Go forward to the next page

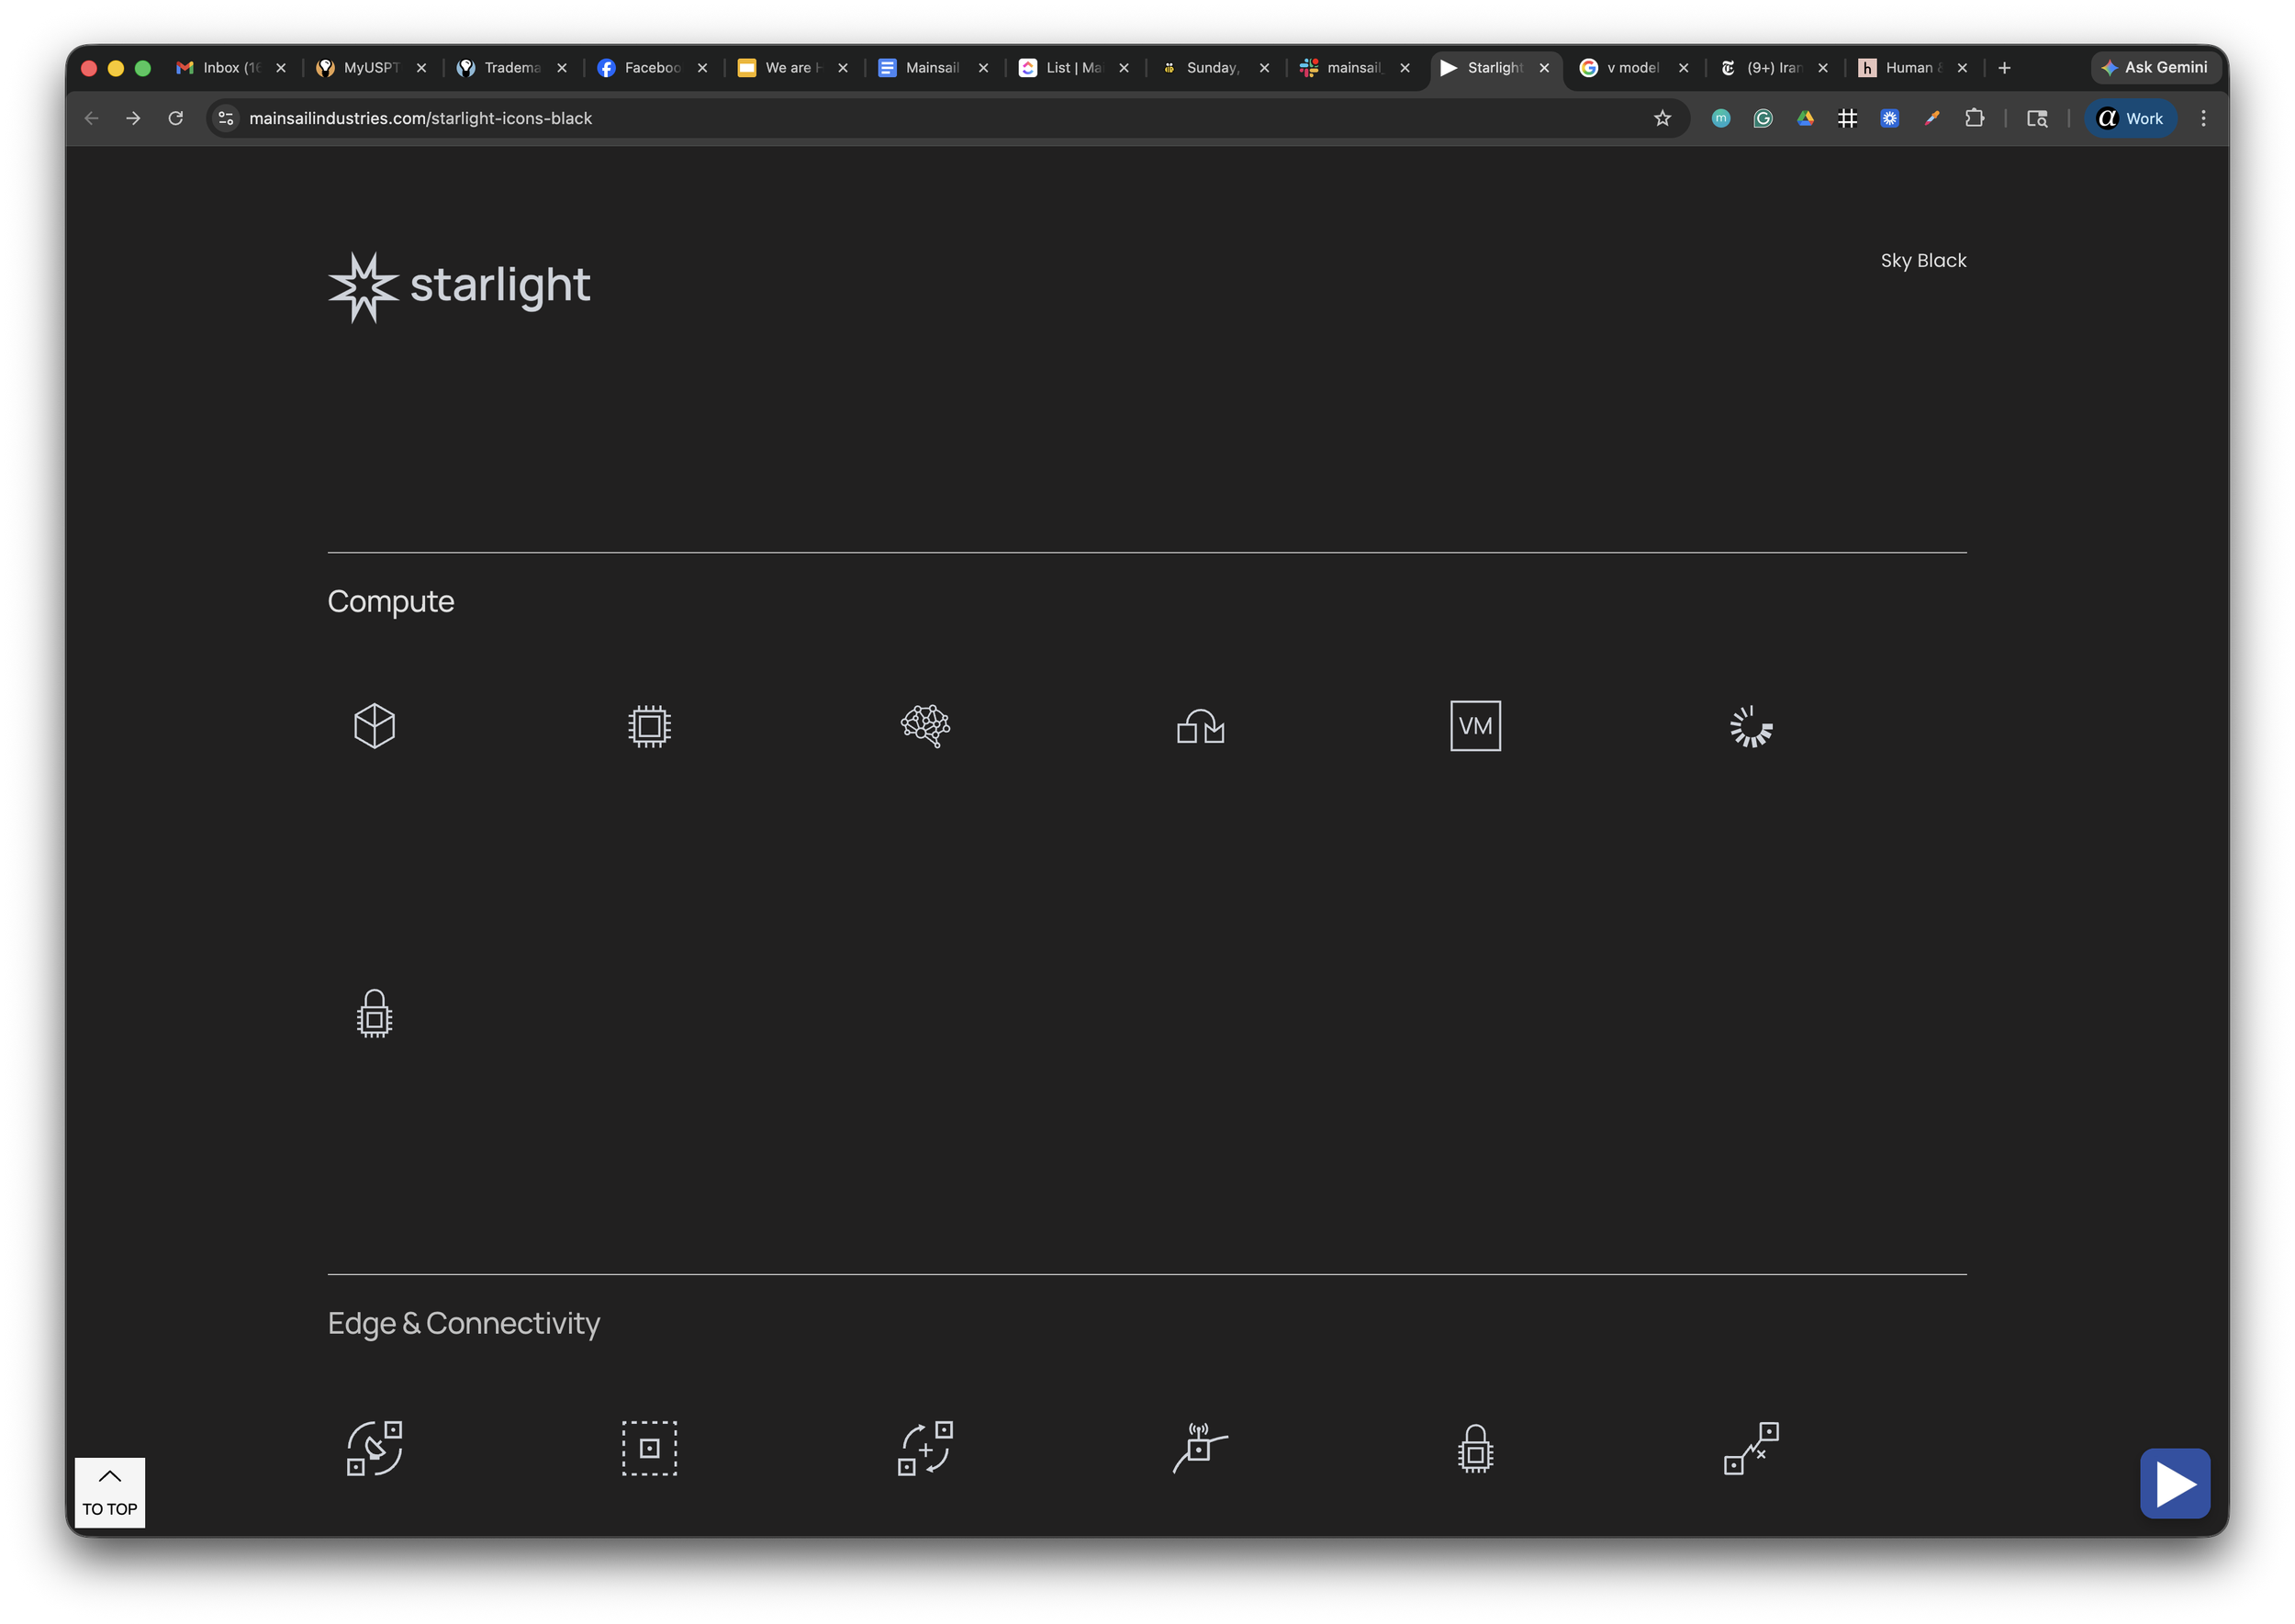133,118
